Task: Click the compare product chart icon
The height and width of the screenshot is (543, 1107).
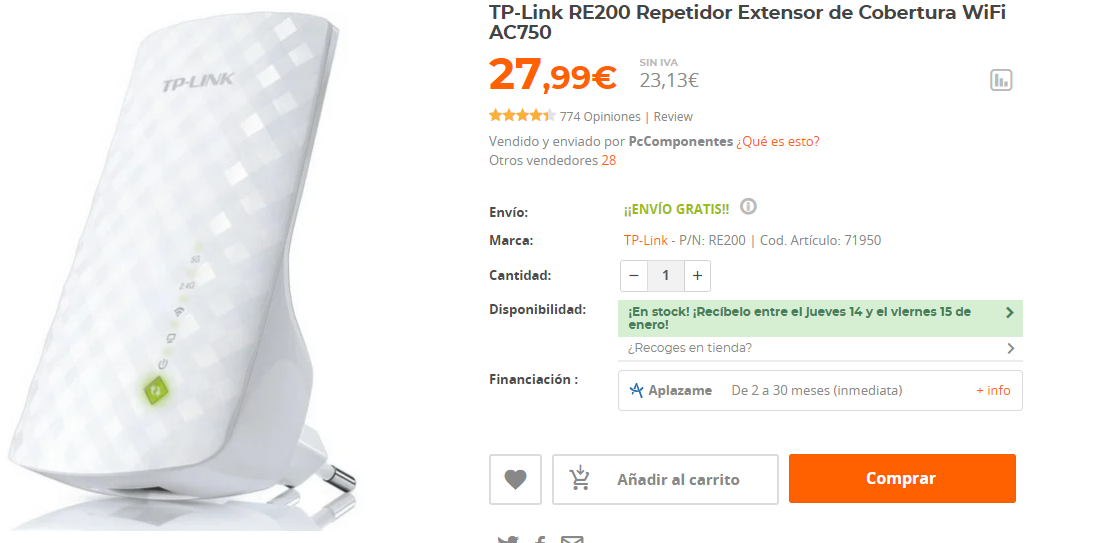Action: click(1001, 80)
